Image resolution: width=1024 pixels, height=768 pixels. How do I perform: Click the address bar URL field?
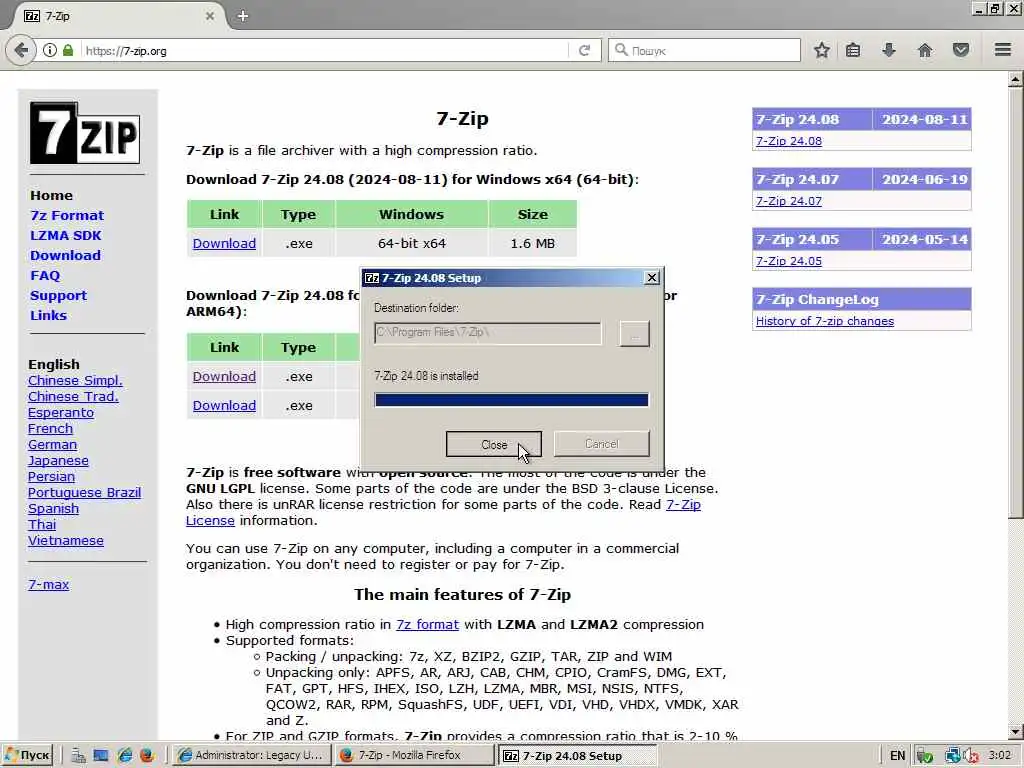coord(323,50)
